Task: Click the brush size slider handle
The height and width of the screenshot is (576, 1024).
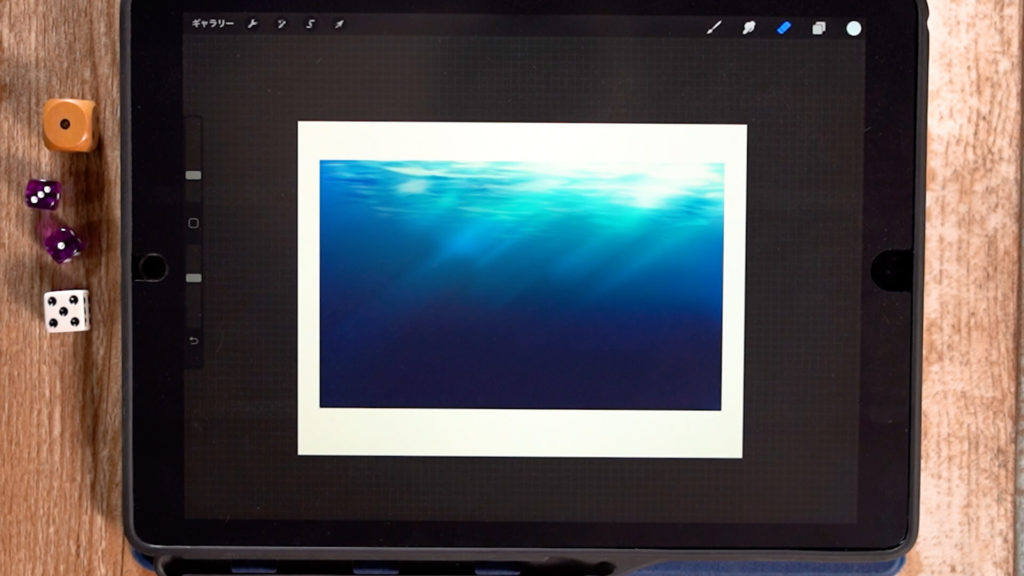Action: click(194, 175)
